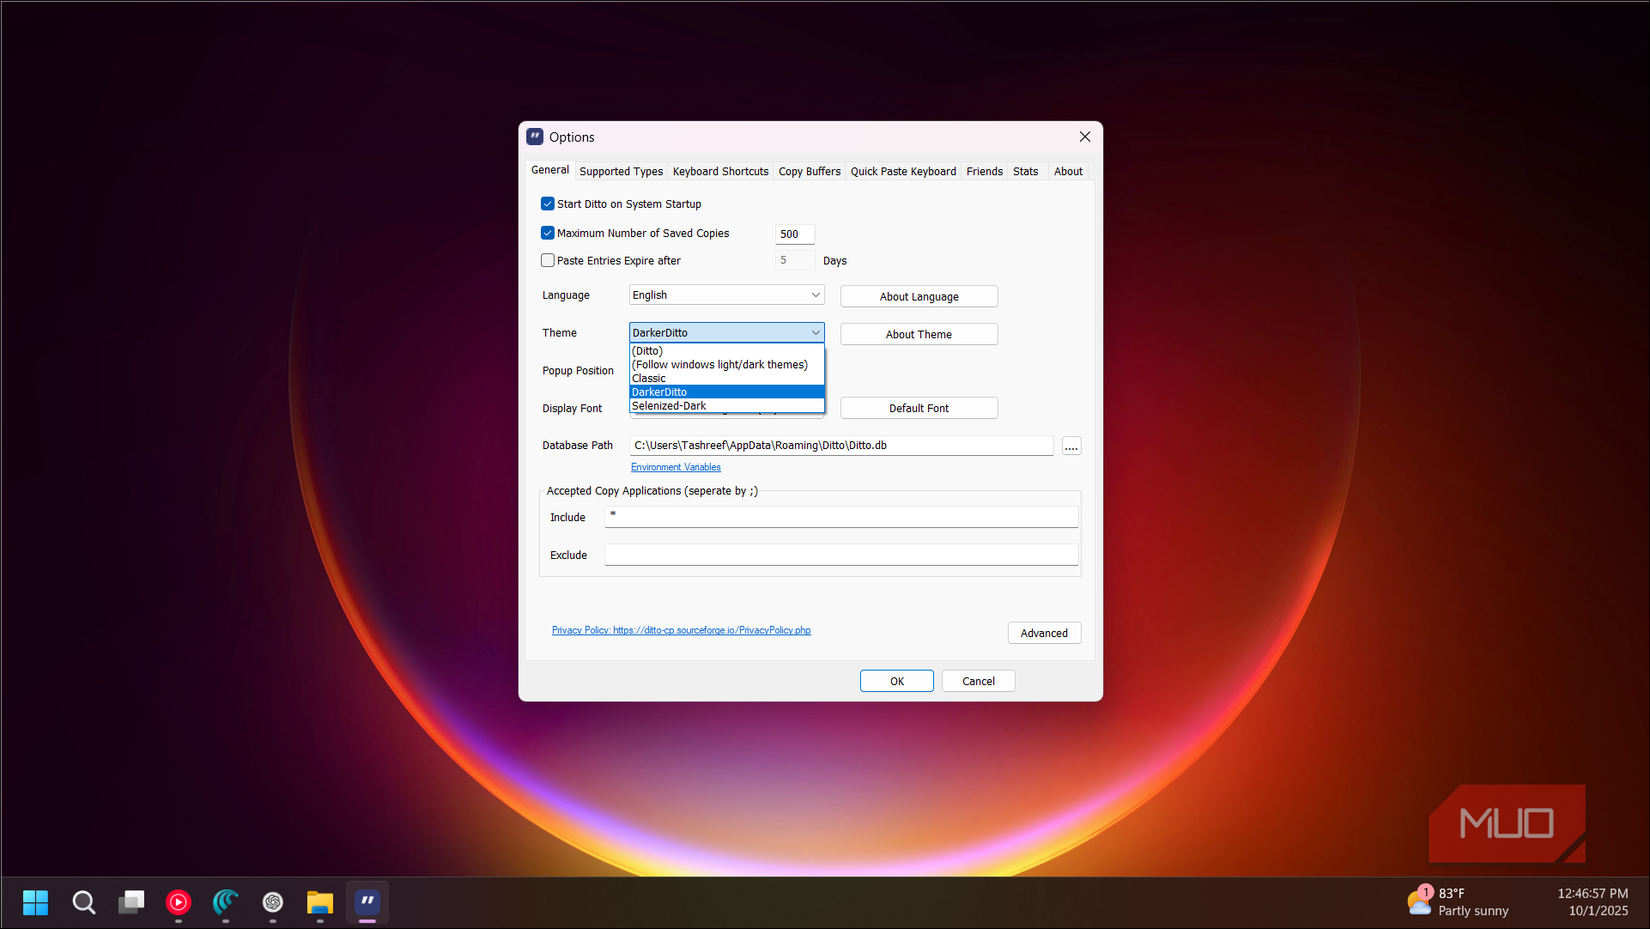Click the Windows Start button

coord(36,902)
